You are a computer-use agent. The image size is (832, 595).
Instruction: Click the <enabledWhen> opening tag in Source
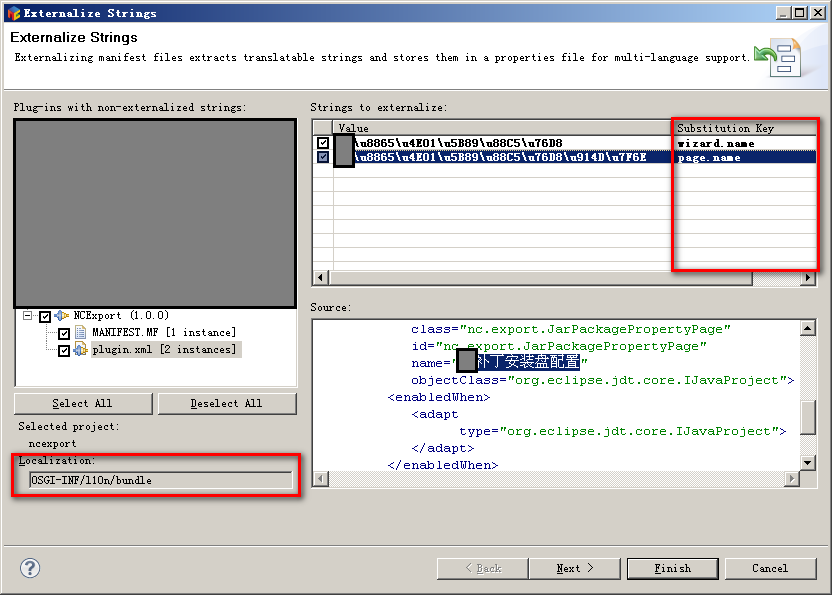tap(439, 398)
